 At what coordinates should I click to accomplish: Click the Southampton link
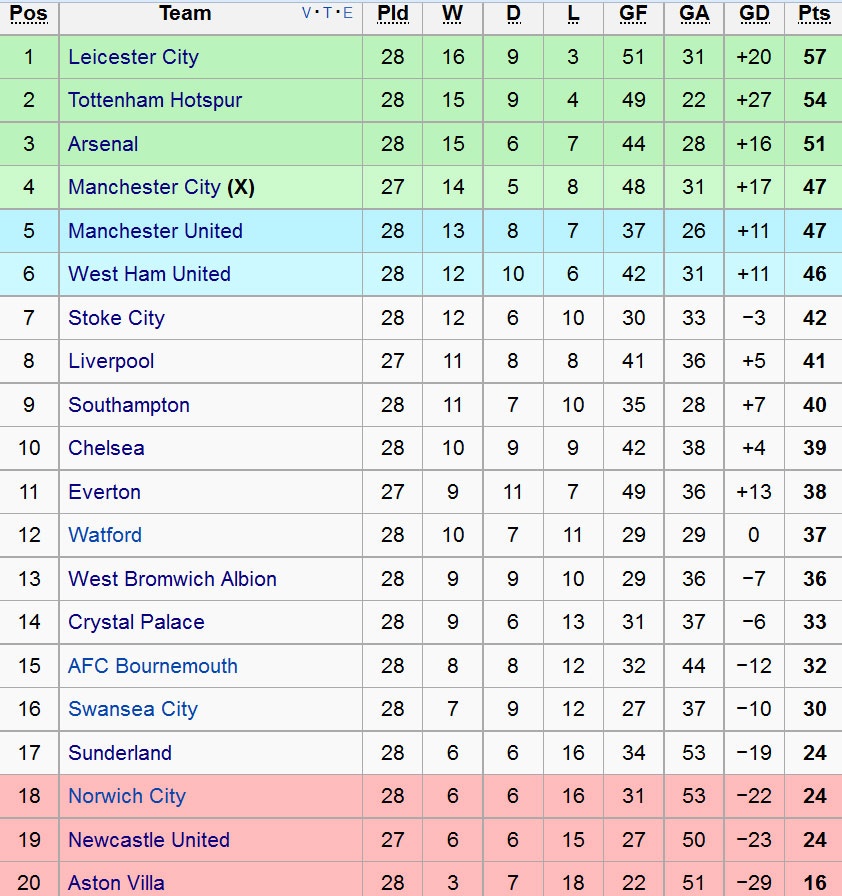click(129, 405)
